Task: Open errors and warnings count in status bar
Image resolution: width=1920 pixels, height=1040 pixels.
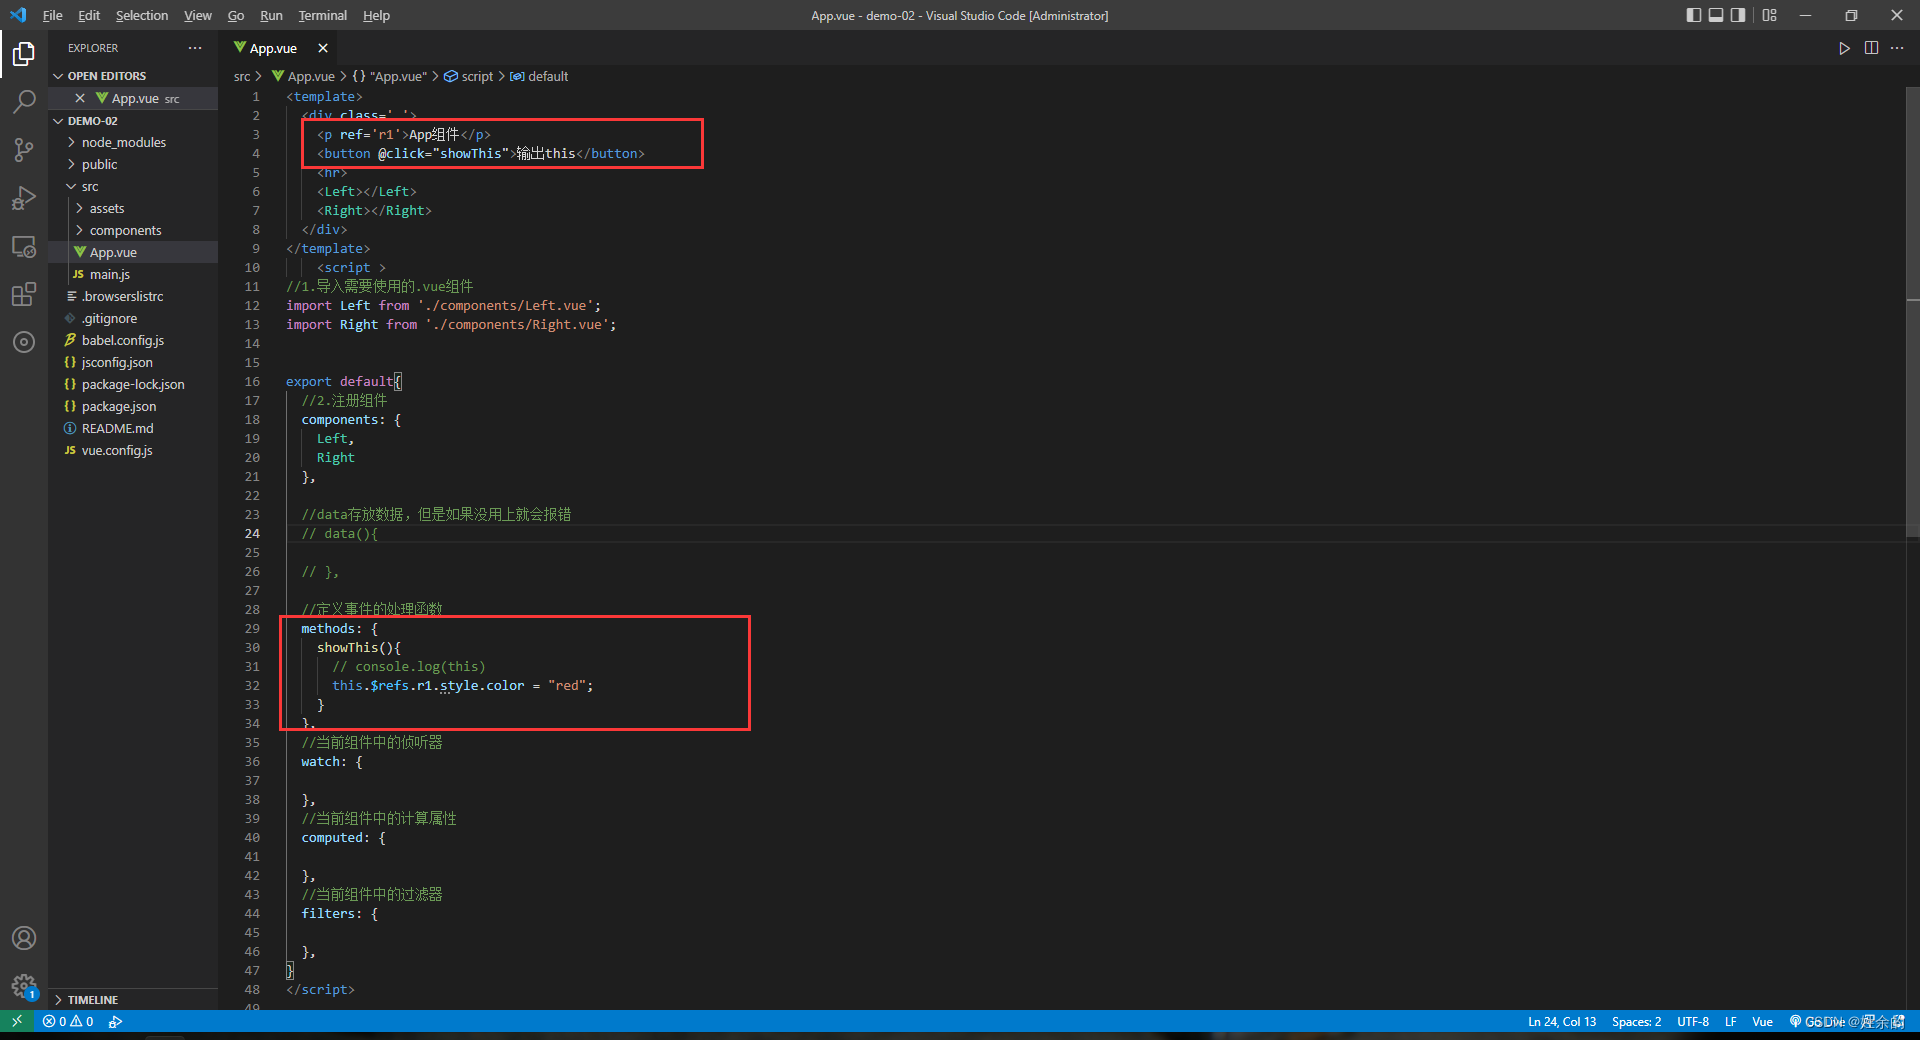Action: (x=68, y=1021)
